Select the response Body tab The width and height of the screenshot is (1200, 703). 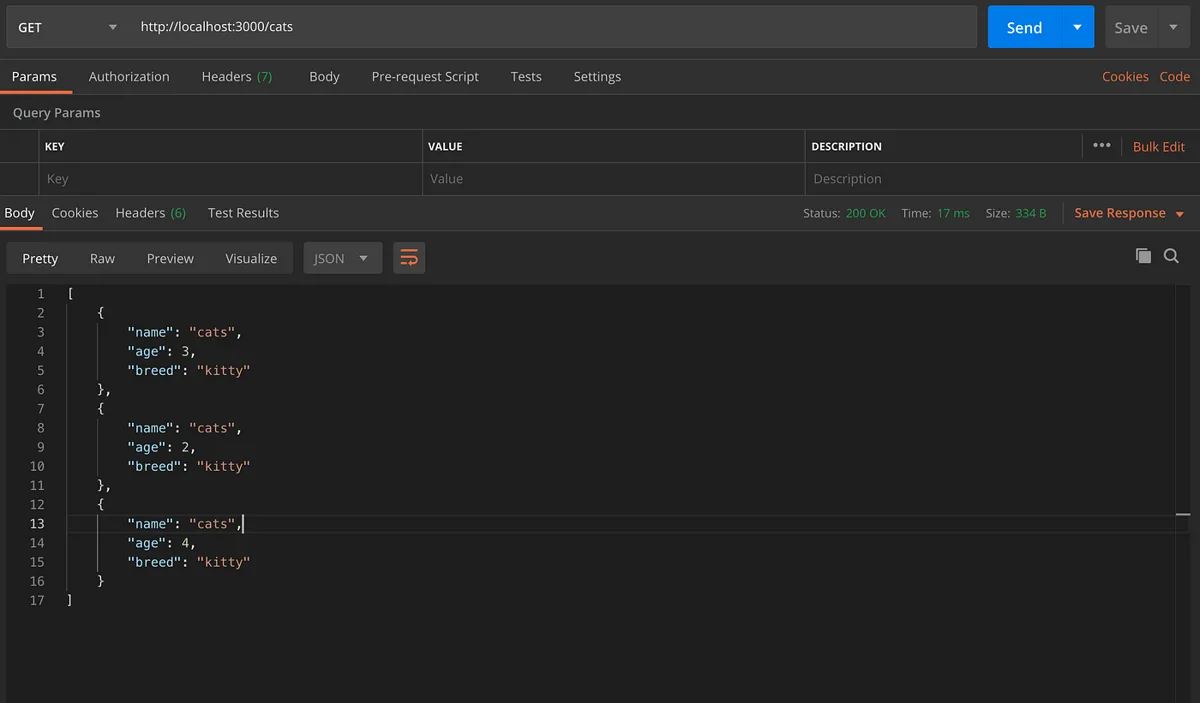pyautogui.click(x=19, y=213)
